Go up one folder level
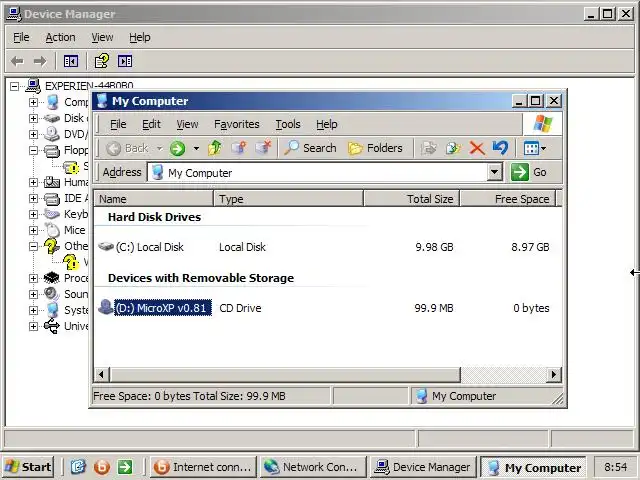The width and height of the screenshot is (640, 480). point(215,148)
